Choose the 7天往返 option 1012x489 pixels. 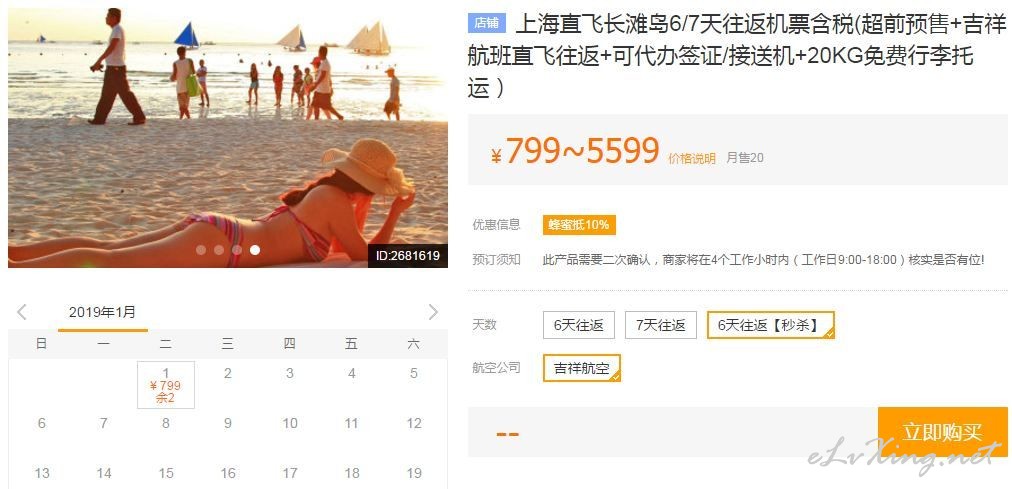point(661,325)
